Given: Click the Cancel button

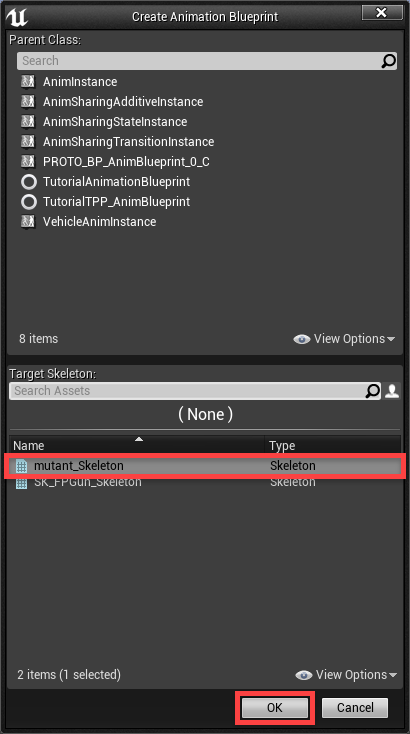Looking at the screenshot, I should coord(355,707).
